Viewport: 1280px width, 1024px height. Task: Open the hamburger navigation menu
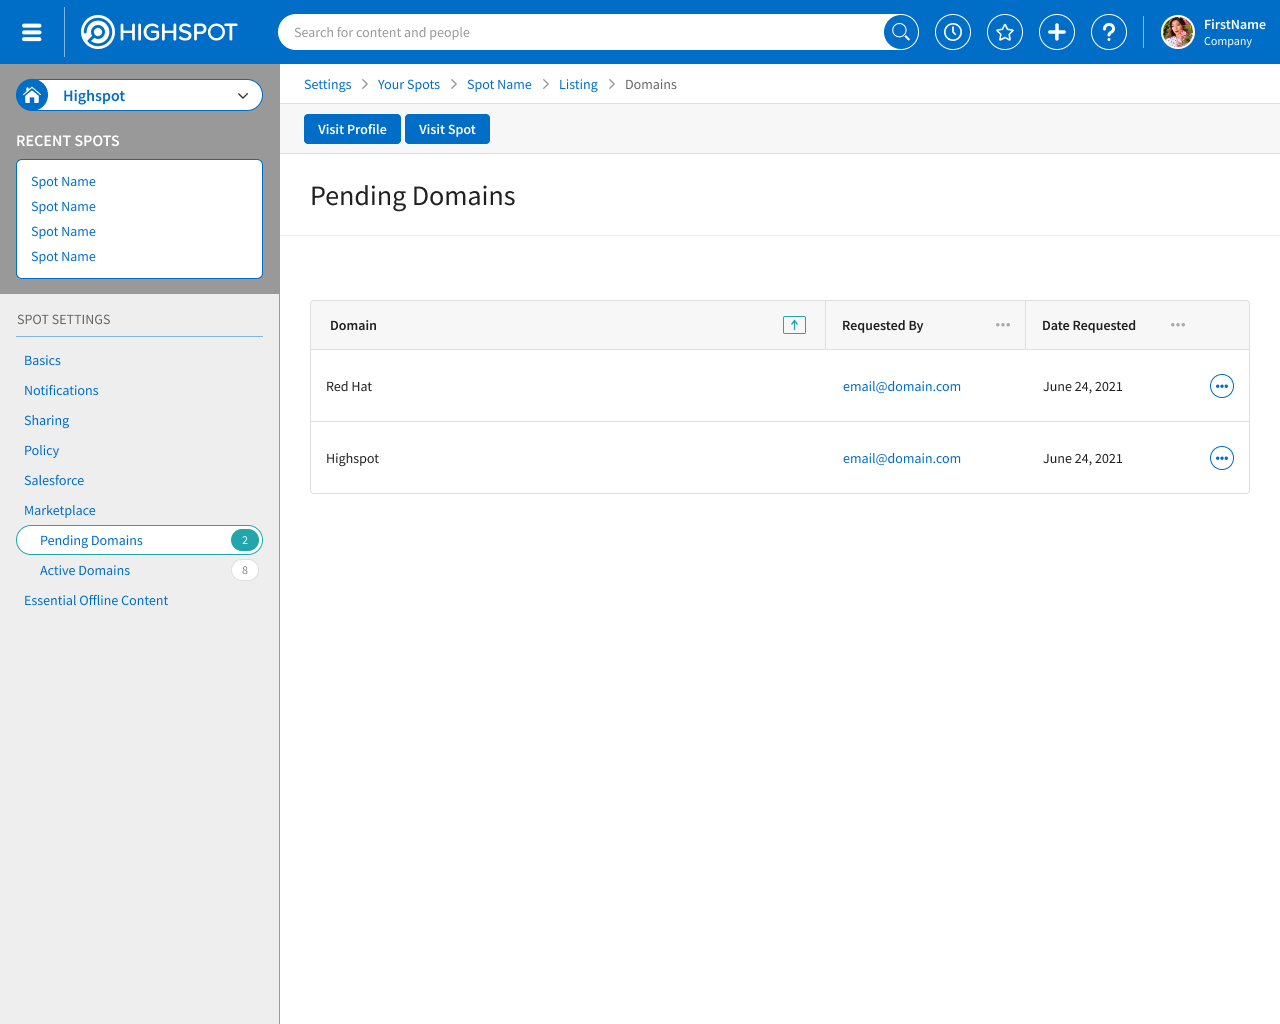[x=32, y=32]
